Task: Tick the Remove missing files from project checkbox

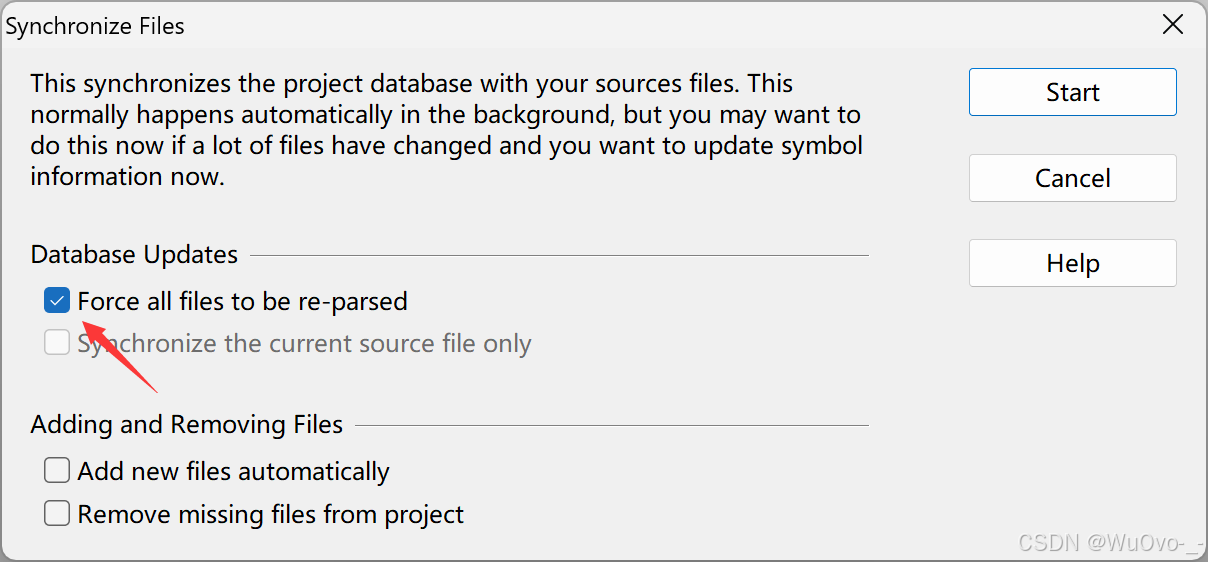Action: (57, 514)
